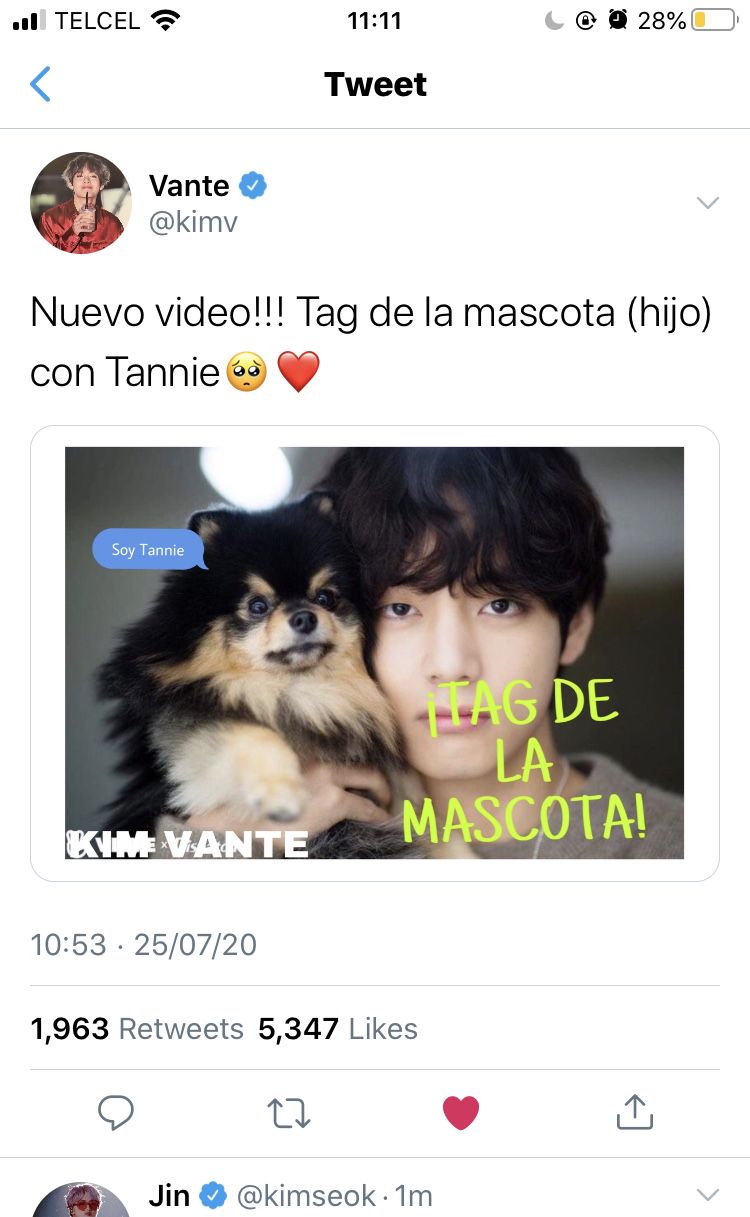750x1217 pixels.
Task: Open the share upload icon
Action: (x=635, y=1111)
